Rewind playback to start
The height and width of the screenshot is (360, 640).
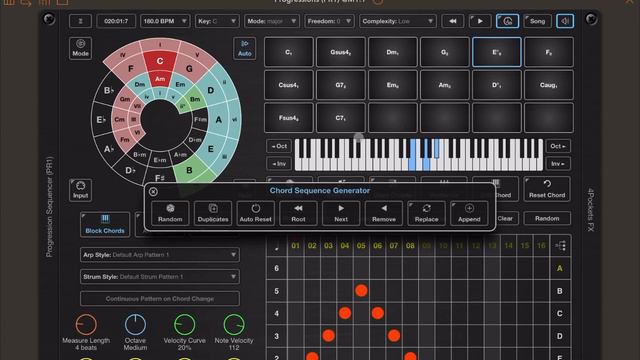[x=453, y=21]
